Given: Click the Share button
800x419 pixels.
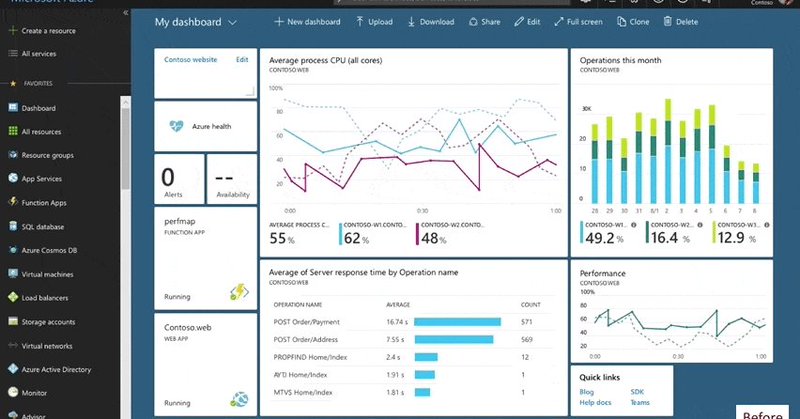Looking at the screenshot, I should [x=484, y=21].
